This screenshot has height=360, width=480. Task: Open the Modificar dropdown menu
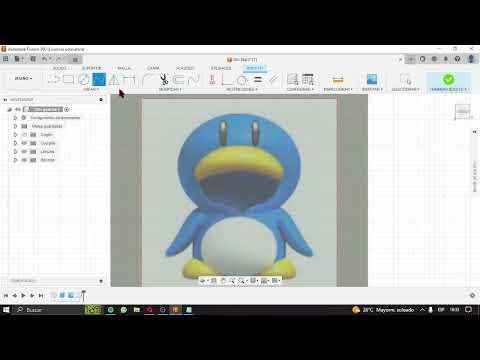[x=170, y=89]
